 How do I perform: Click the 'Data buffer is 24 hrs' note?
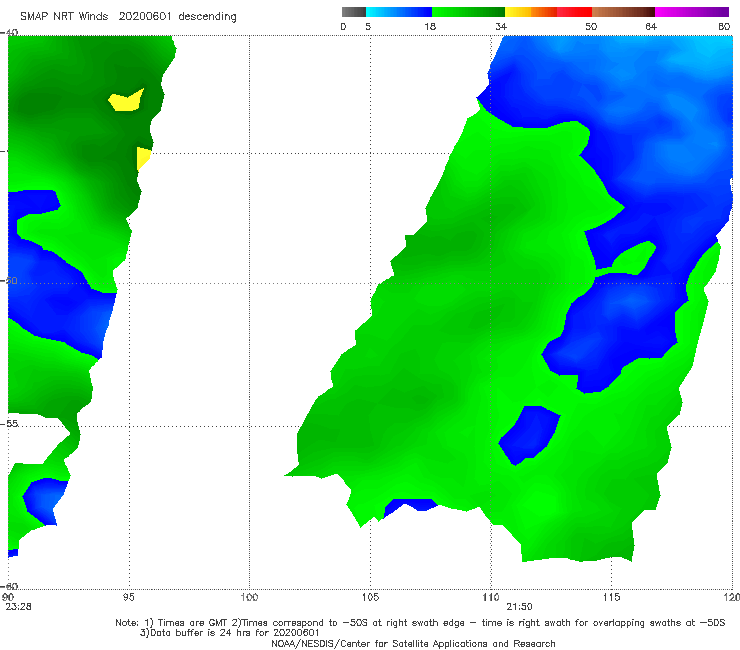click(230, 633)
